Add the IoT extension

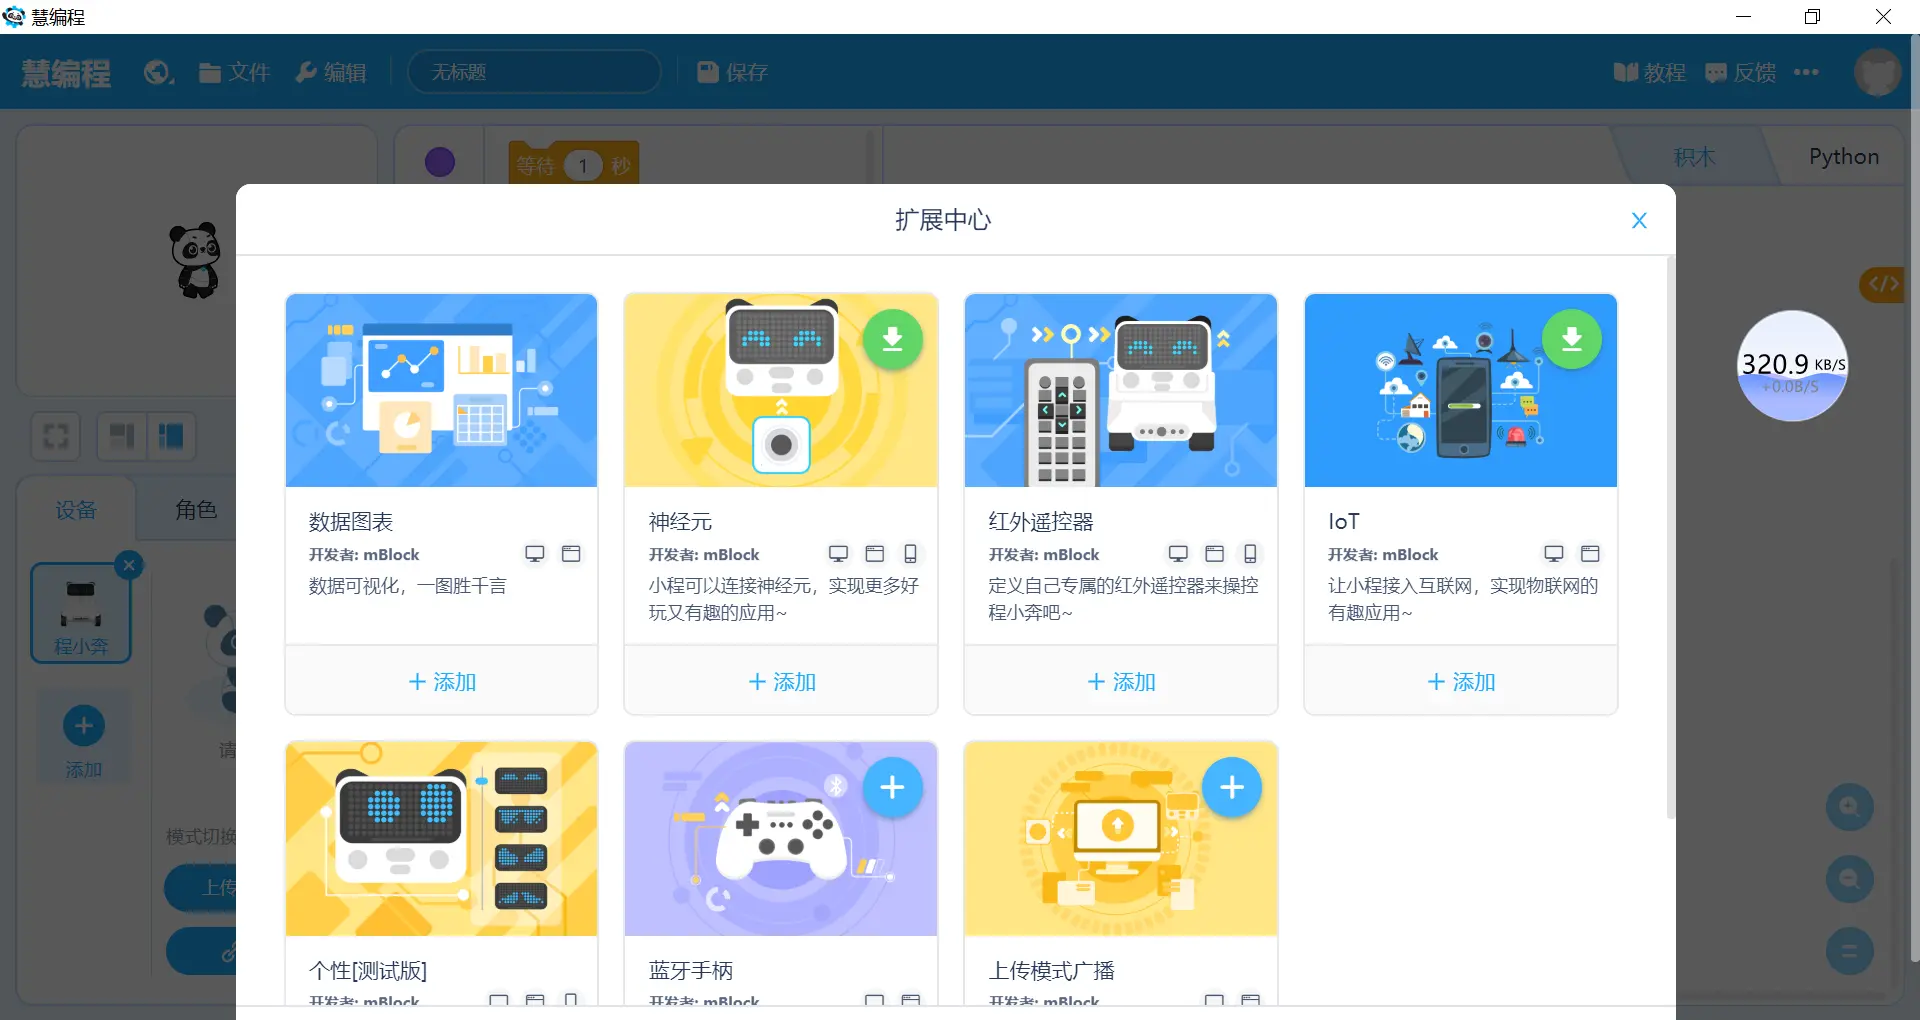(x=1461, y=681)
